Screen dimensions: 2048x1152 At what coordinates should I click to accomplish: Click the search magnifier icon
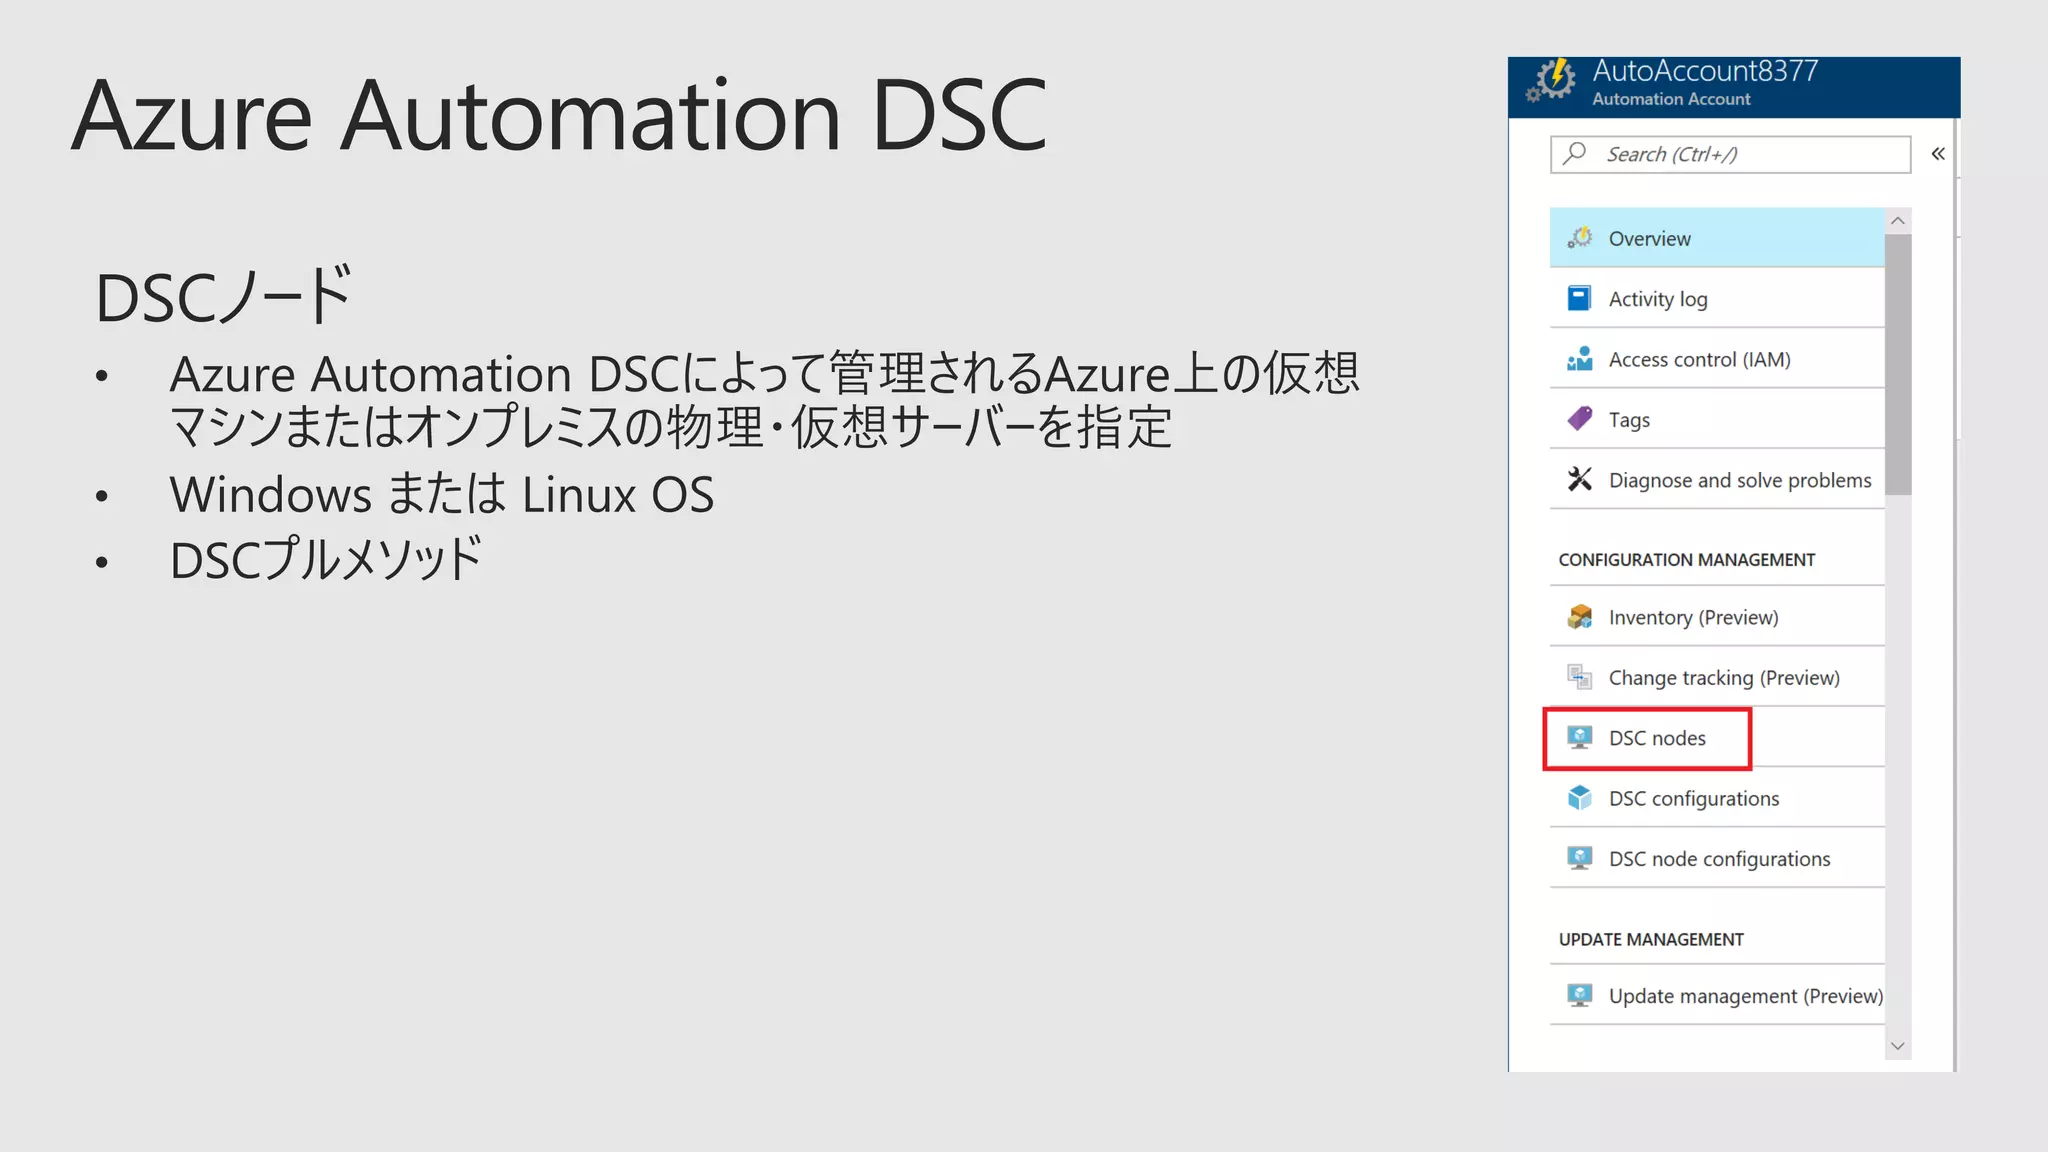[x=1575, y=153]
